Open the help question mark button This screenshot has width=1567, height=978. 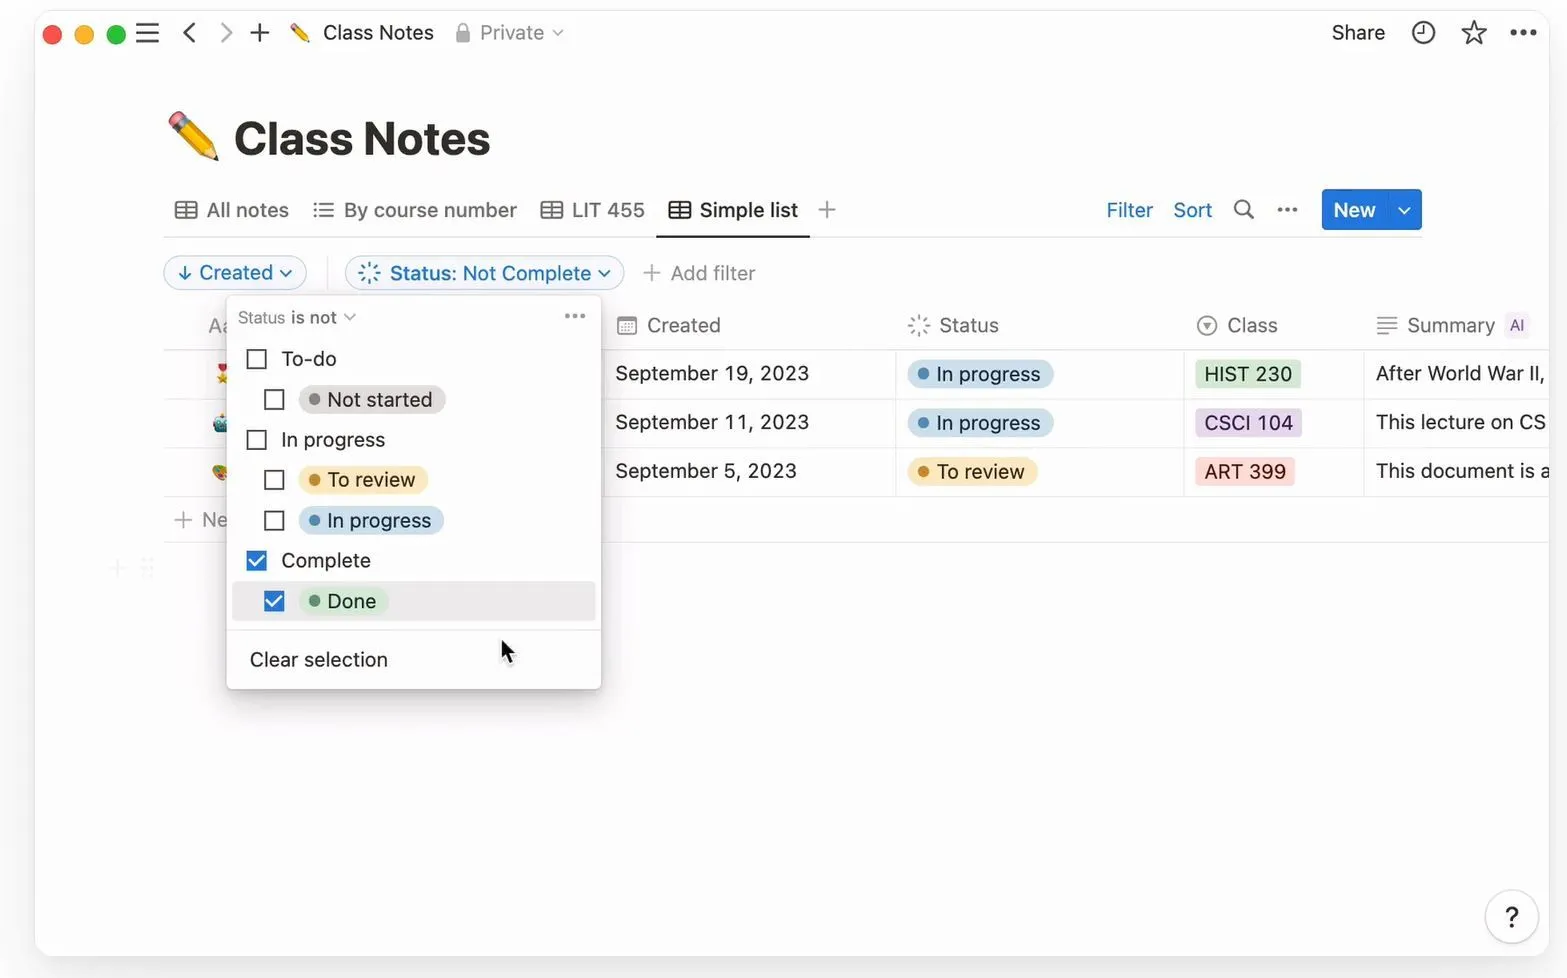tap(1510, 916)
